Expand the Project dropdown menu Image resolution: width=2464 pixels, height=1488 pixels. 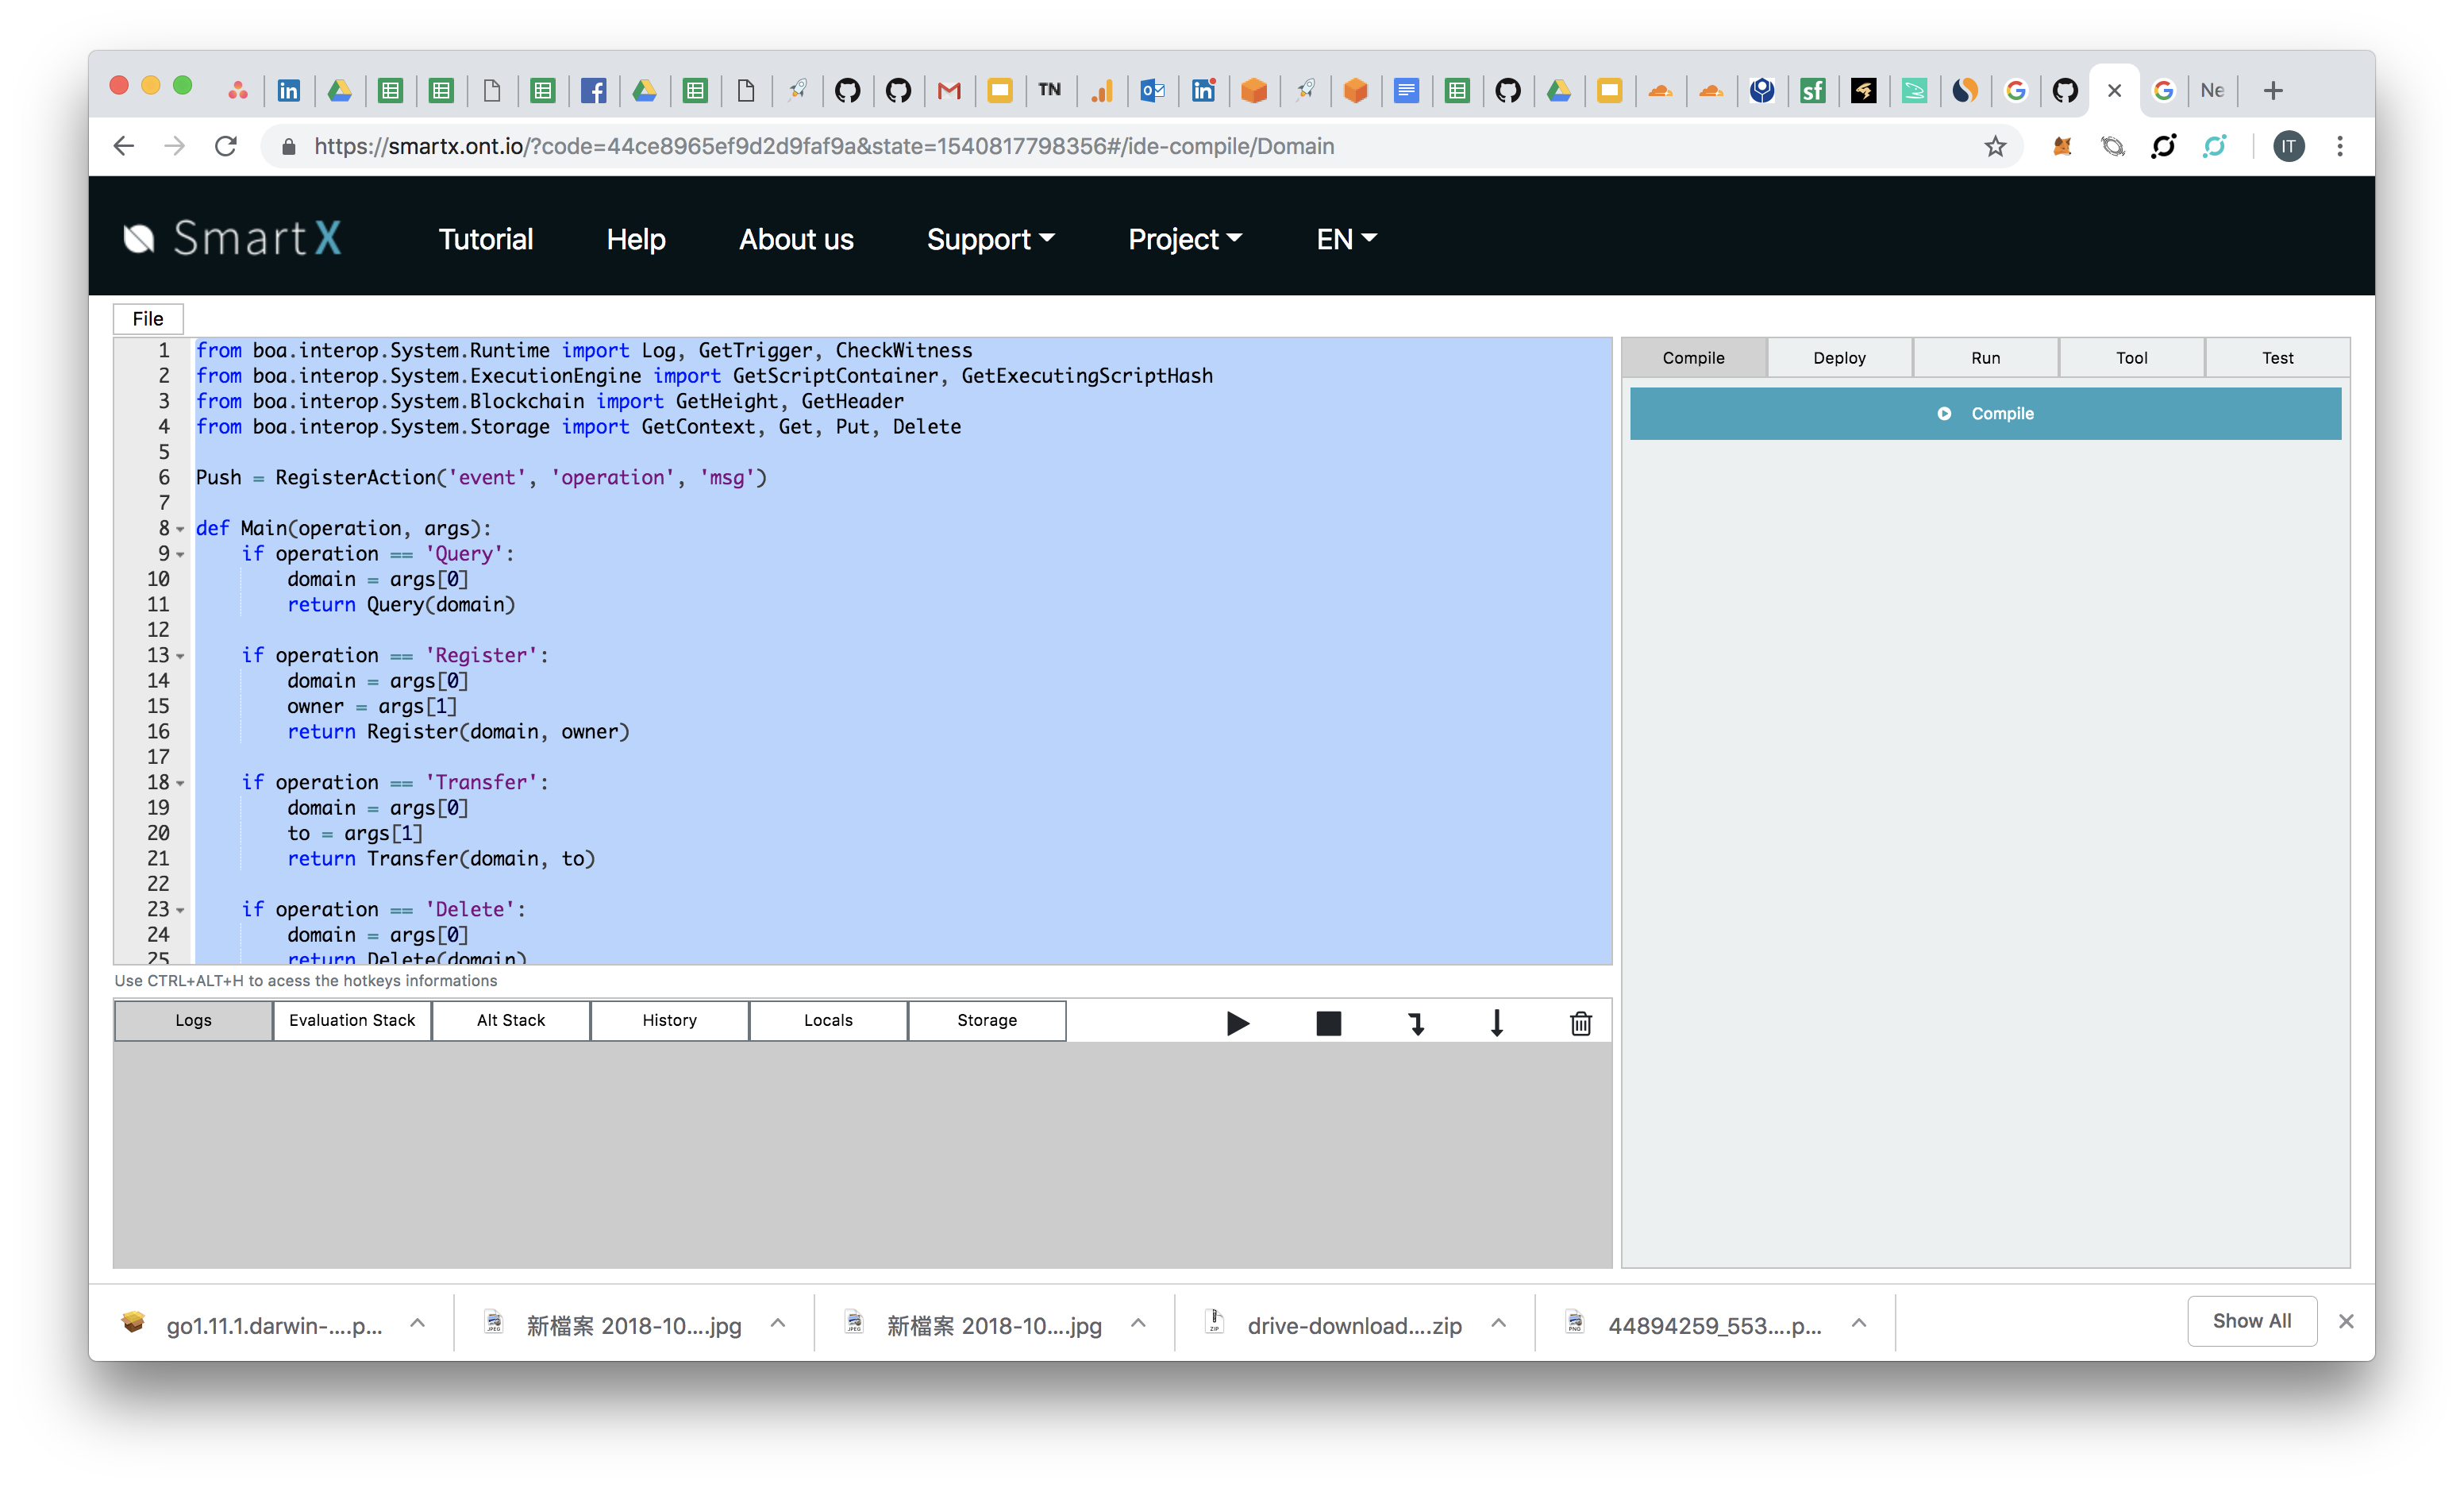pos(1183,237)
